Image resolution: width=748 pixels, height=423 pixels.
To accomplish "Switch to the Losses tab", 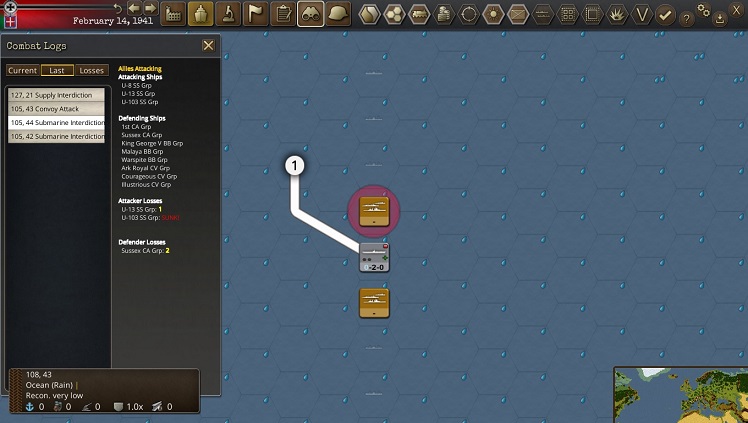I will point(92,70).
